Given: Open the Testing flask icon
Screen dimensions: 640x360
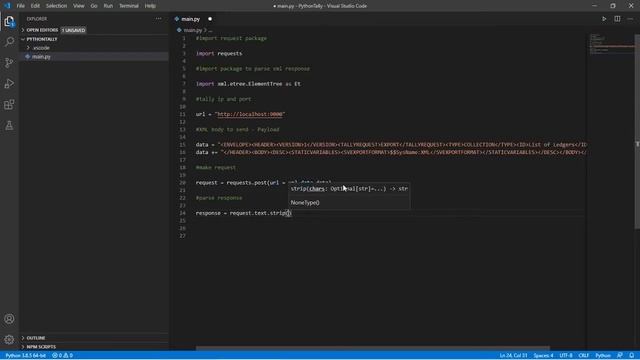Looking at the screenshot, I should tap(9, 125).
